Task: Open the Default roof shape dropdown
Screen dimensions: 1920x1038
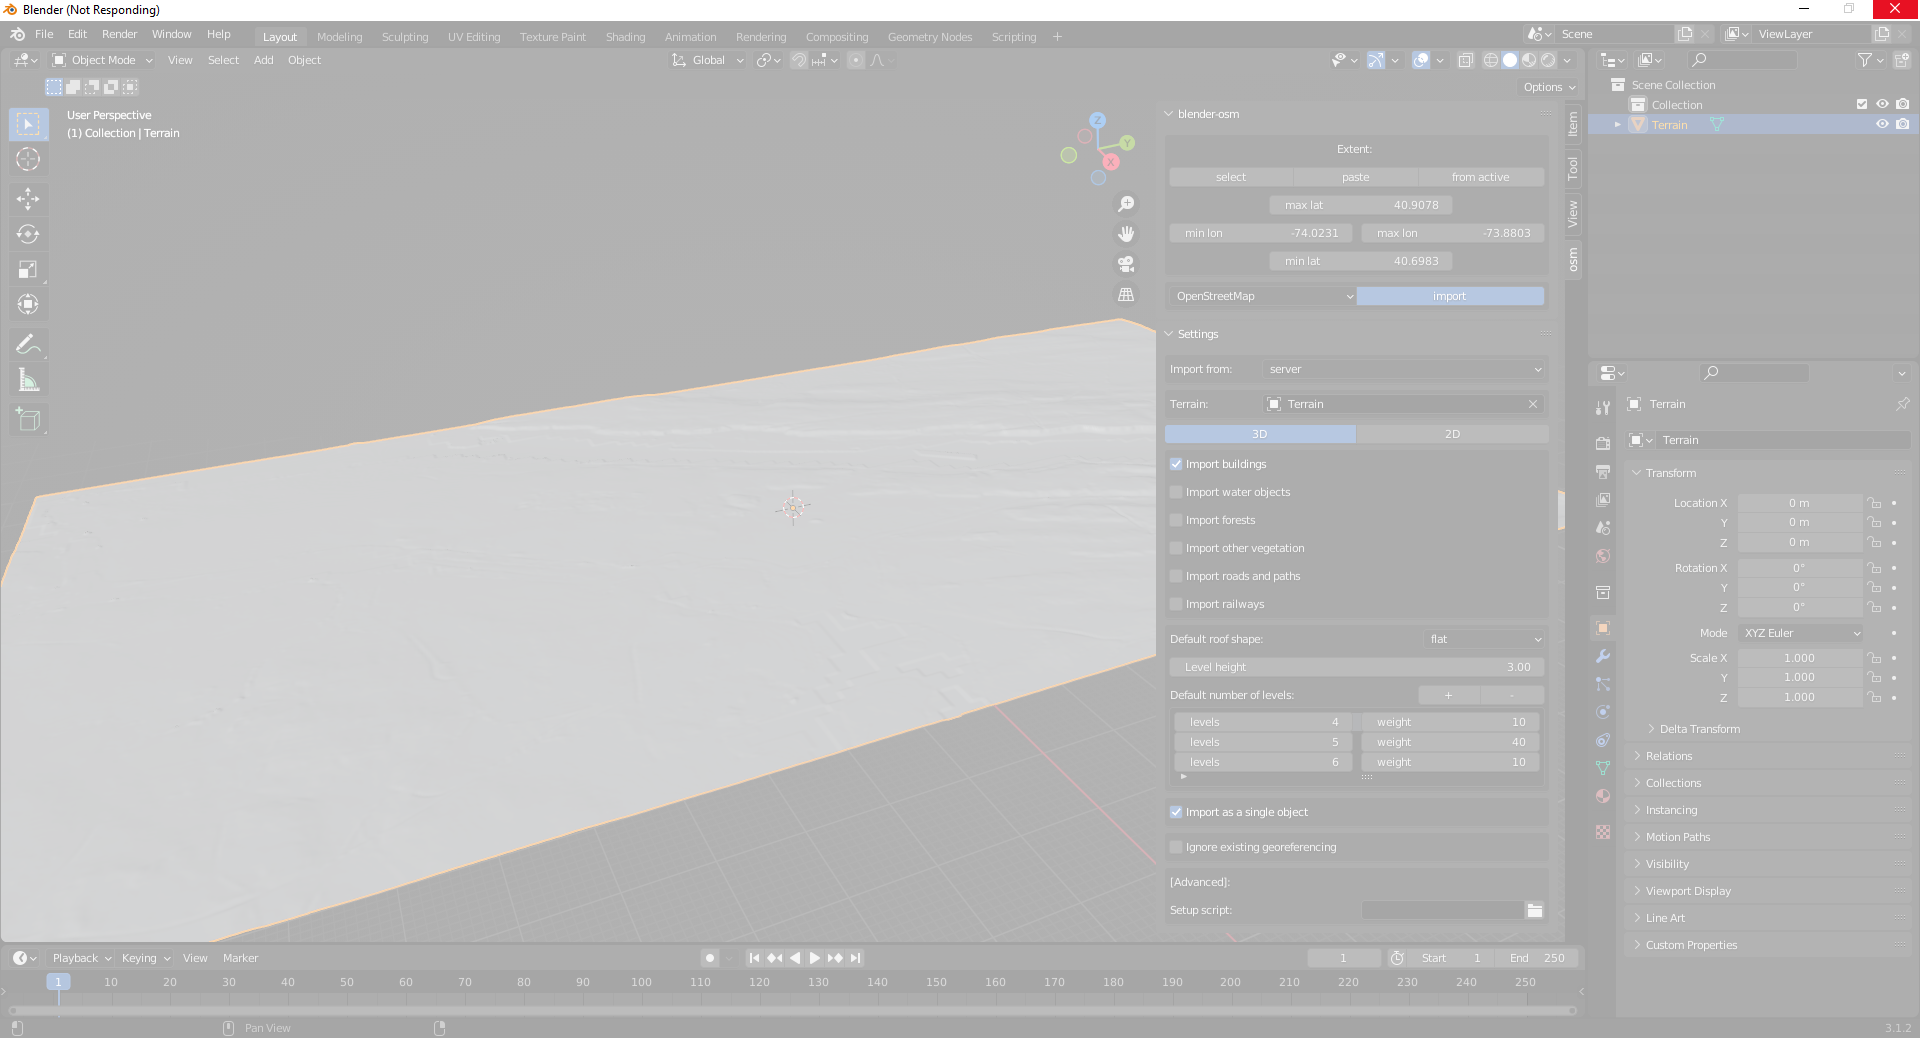Action: point(1483,639)
